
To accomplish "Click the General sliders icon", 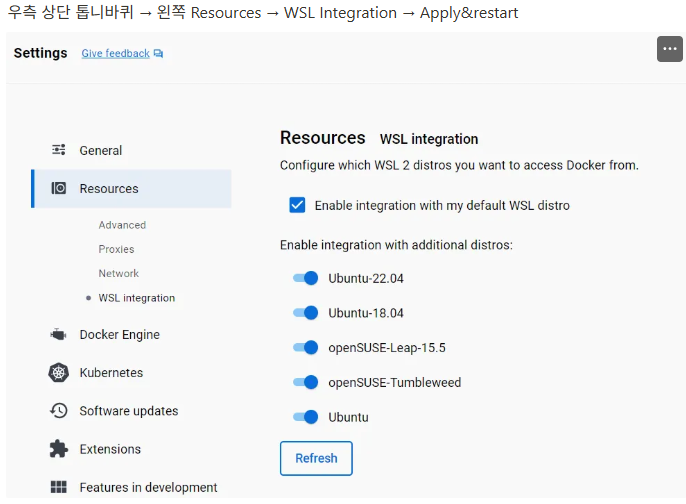I will 59,150.
